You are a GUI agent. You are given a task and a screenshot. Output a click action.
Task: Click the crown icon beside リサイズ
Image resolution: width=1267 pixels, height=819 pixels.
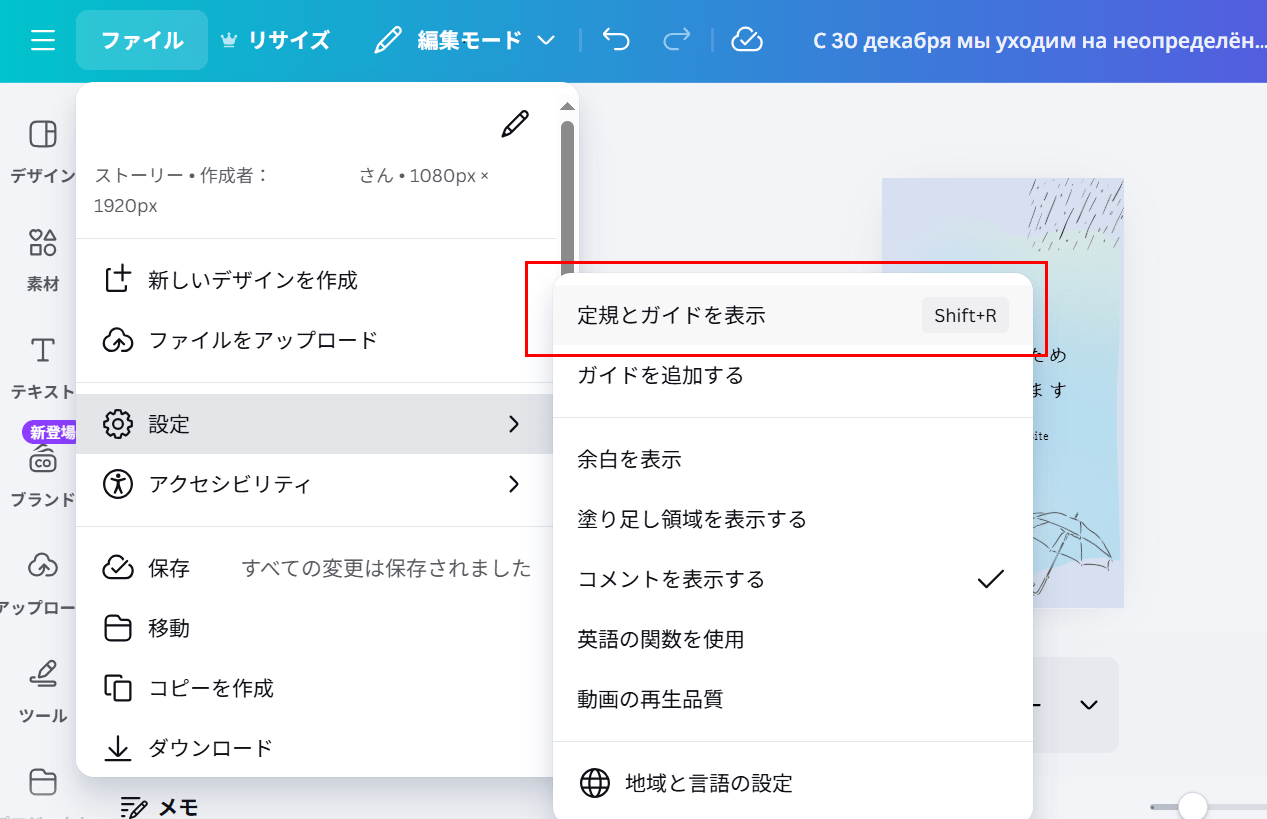pos(229,41)
